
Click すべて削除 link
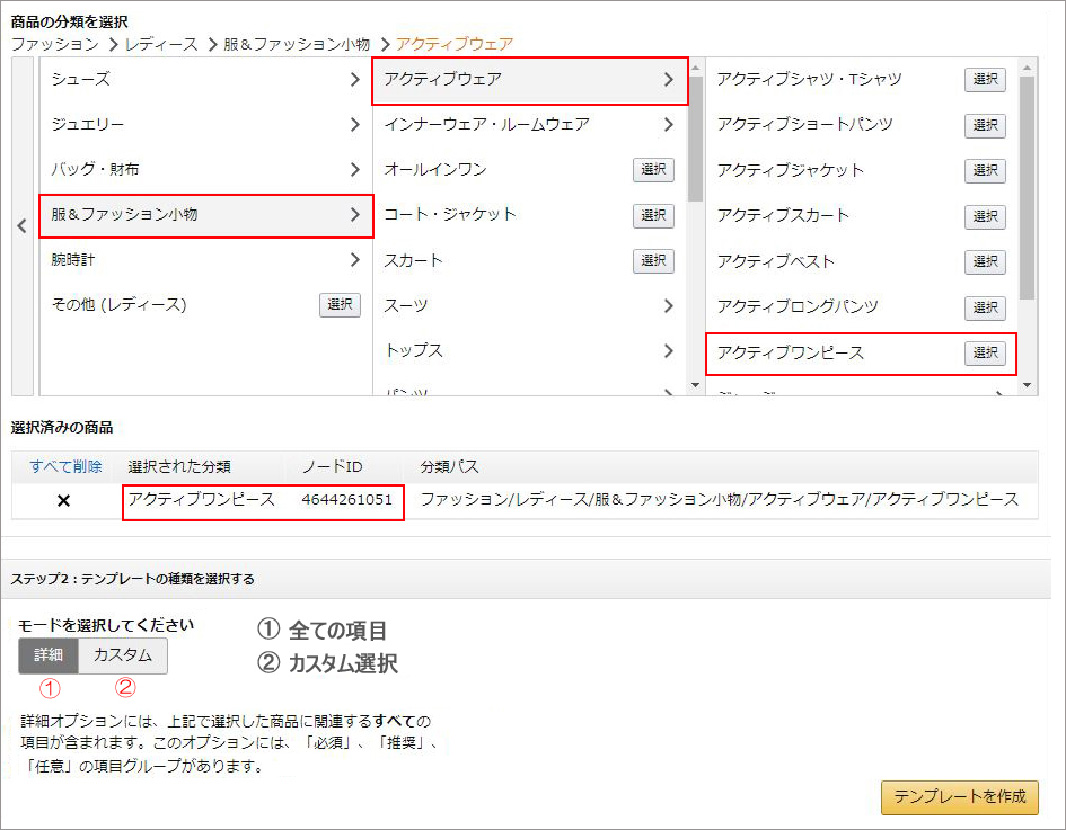[64, 467]
